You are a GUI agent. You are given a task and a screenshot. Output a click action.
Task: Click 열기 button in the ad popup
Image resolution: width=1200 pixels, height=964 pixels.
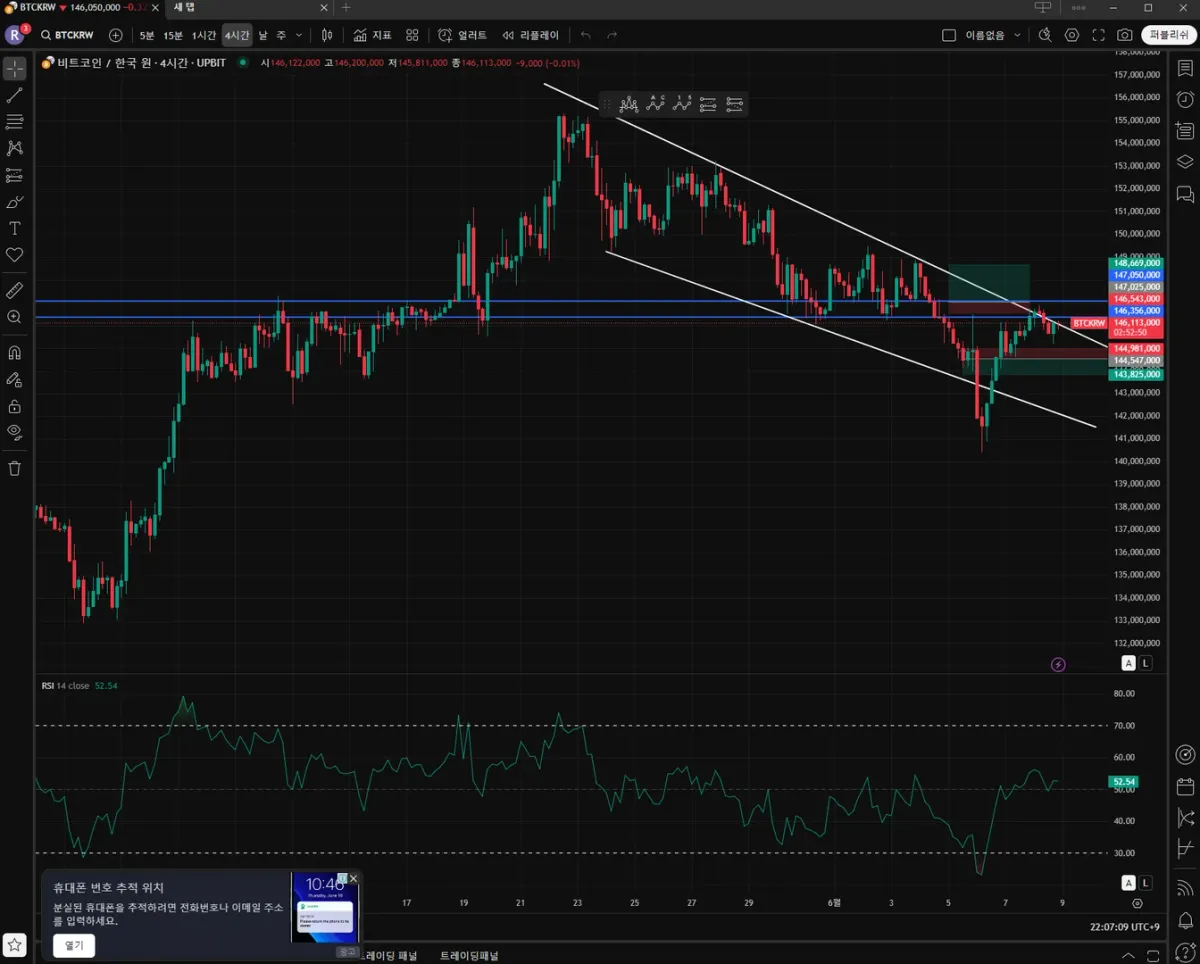coord(74,945)
